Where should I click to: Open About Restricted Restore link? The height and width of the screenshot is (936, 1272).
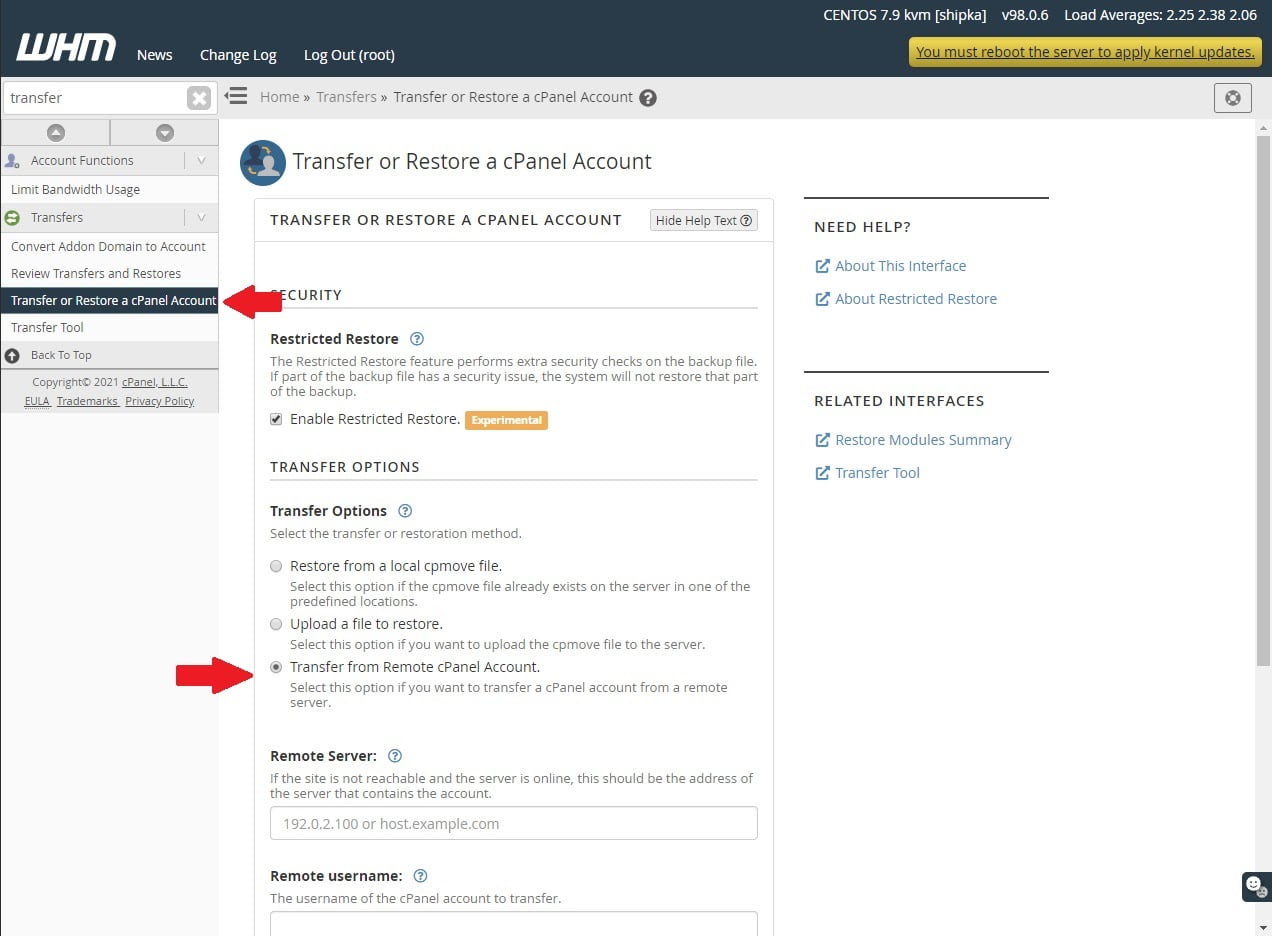[x=916, y=299]
